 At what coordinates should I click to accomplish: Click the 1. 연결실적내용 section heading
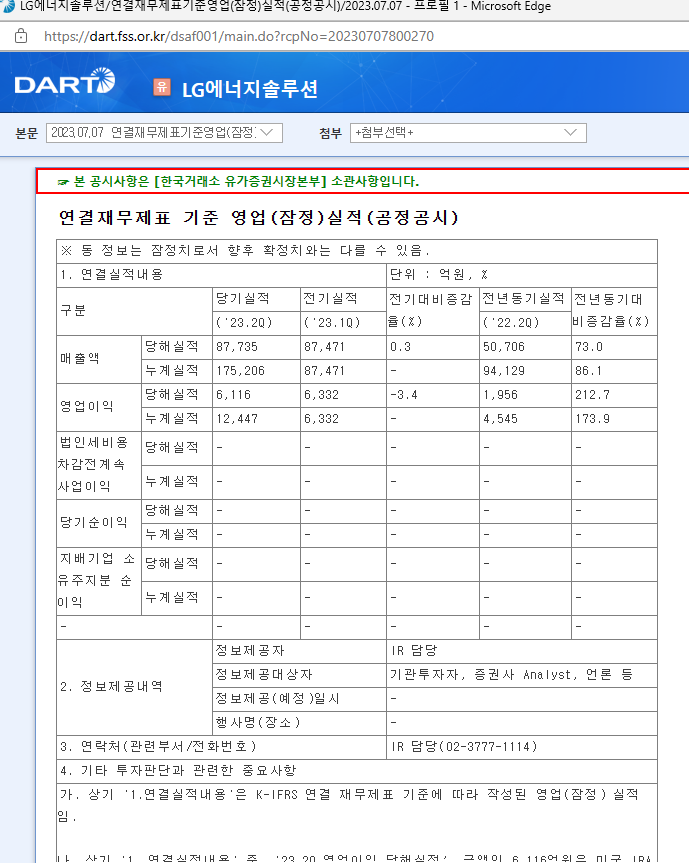click(x=111, y=275)
